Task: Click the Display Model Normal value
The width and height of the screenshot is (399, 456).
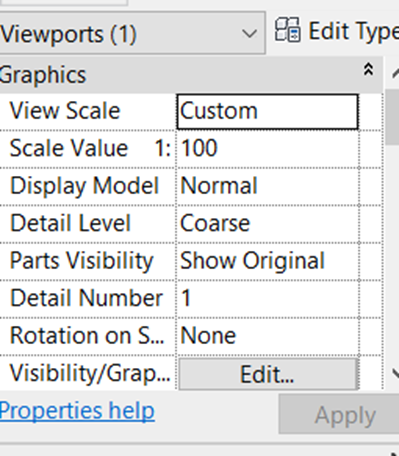Action: pos(268,186)
